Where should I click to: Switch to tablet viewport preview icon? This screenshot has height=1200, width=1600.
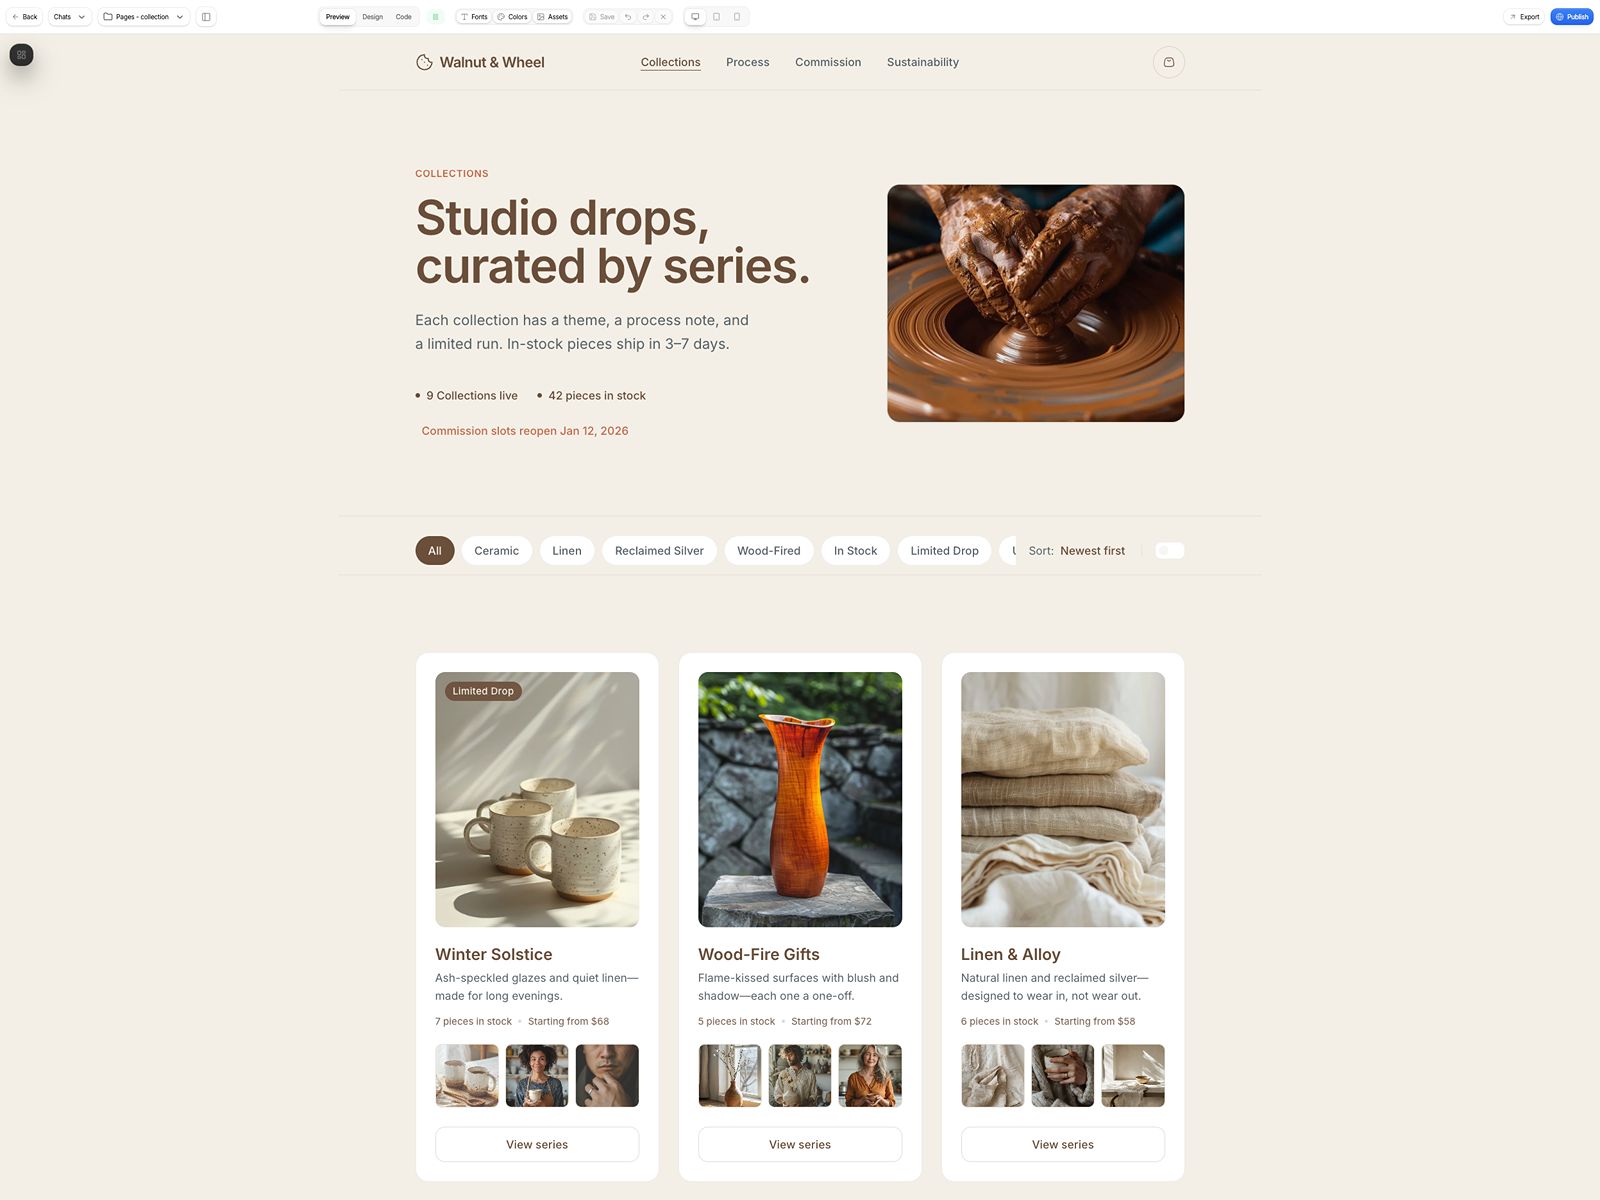pos(716,17)
